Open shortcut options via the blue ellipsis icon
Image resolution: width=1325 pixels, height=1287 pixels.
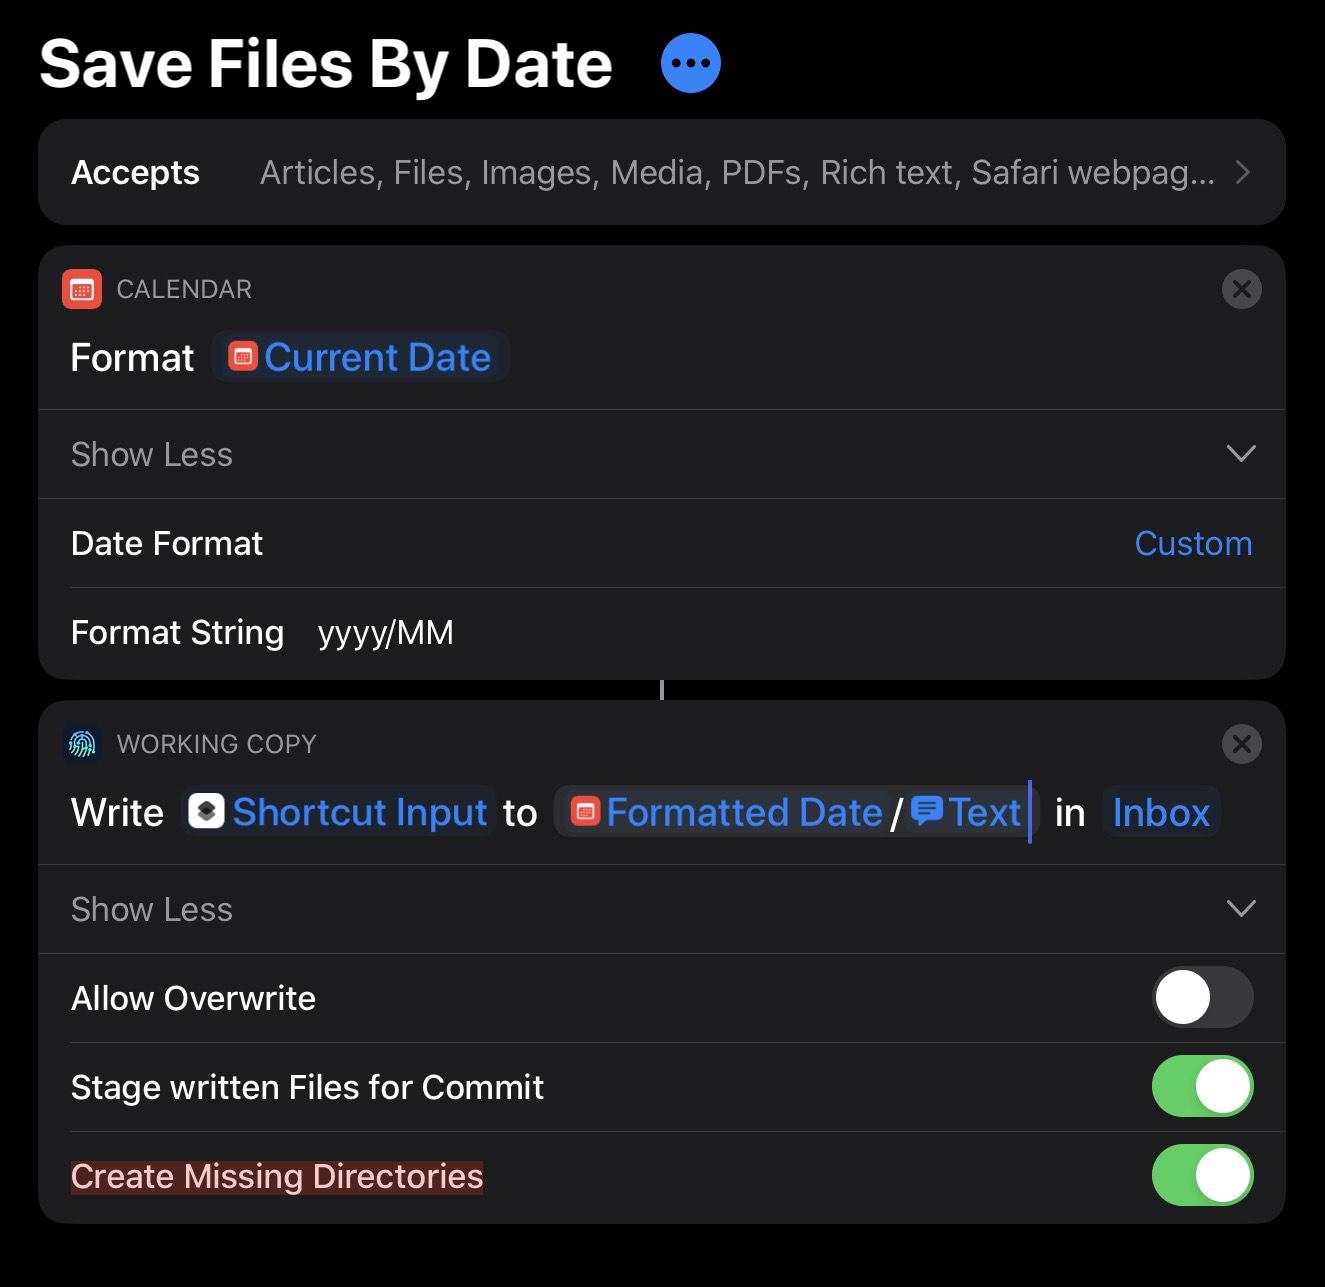(x=690, y=62)
